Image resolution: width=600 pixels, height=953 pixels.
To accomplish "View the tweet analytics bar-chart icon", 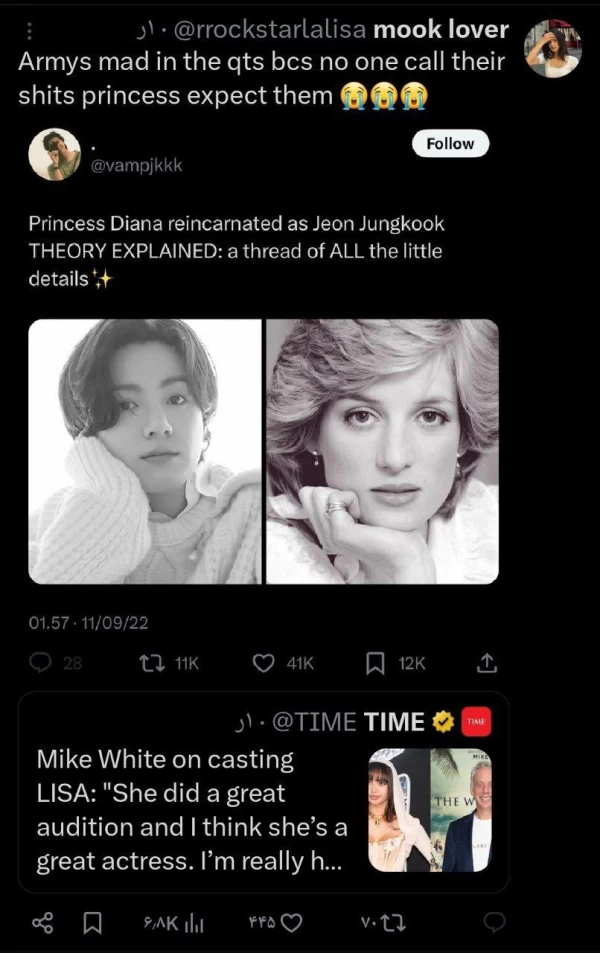I will pos(196,922).
